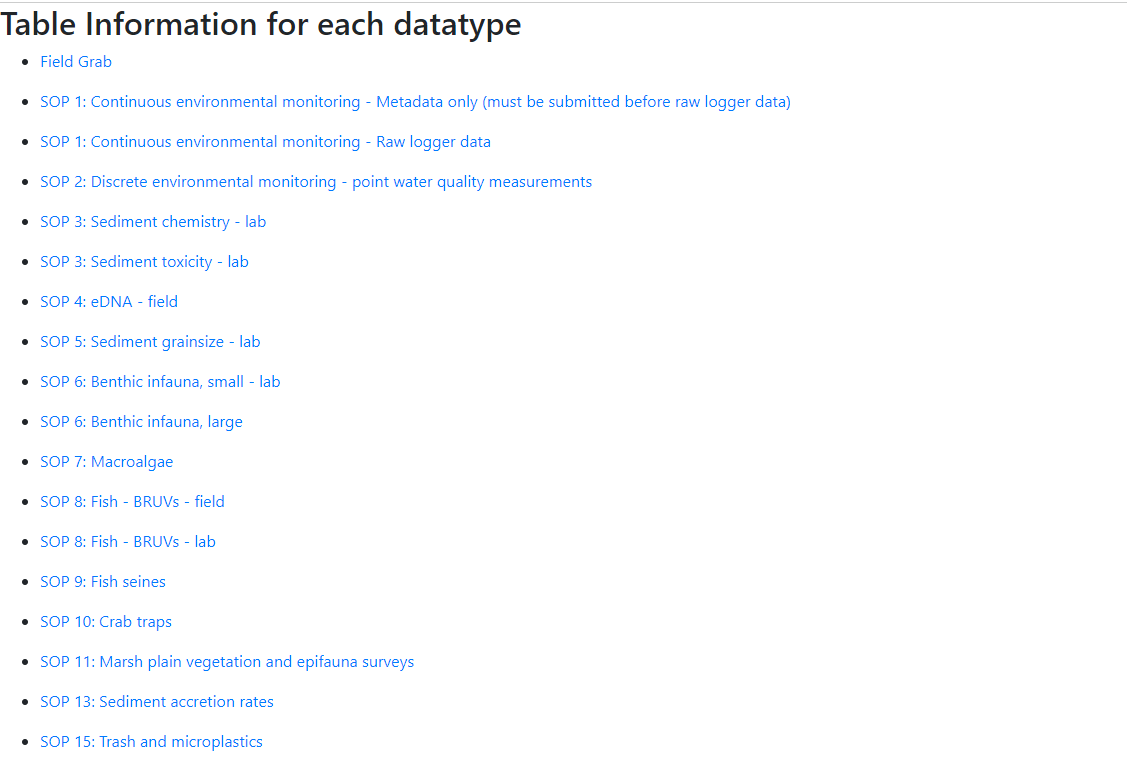This screenshot has height=779, width=1127.
Task: Click the SOP 7 Macroalgae link
Action: click(106, 462)
